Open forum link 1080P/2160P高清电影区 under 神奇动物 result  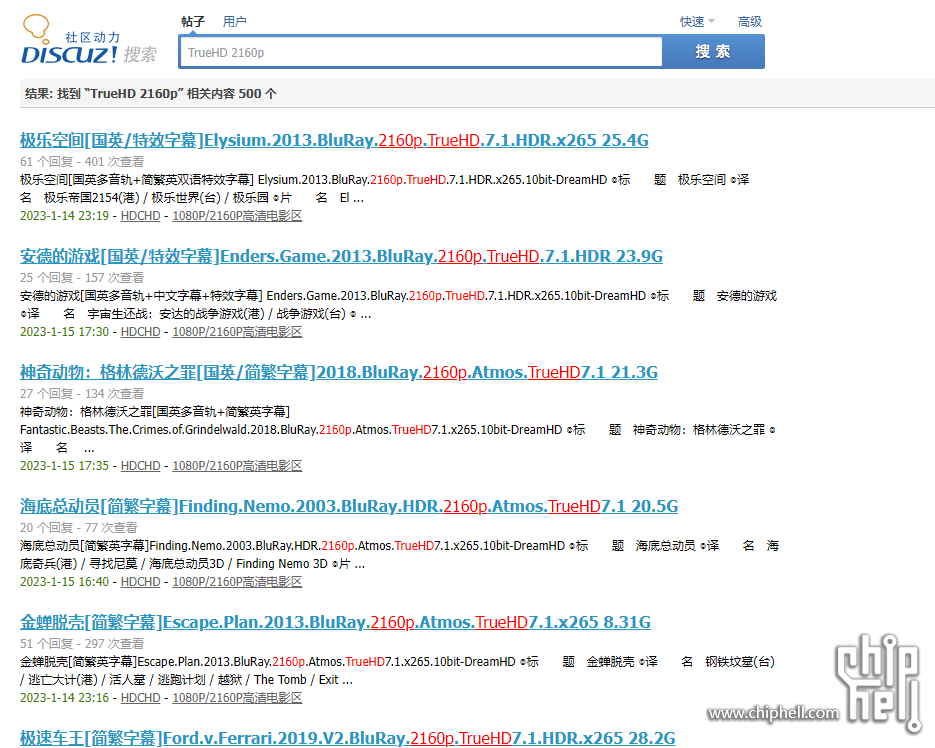[237, 466]
